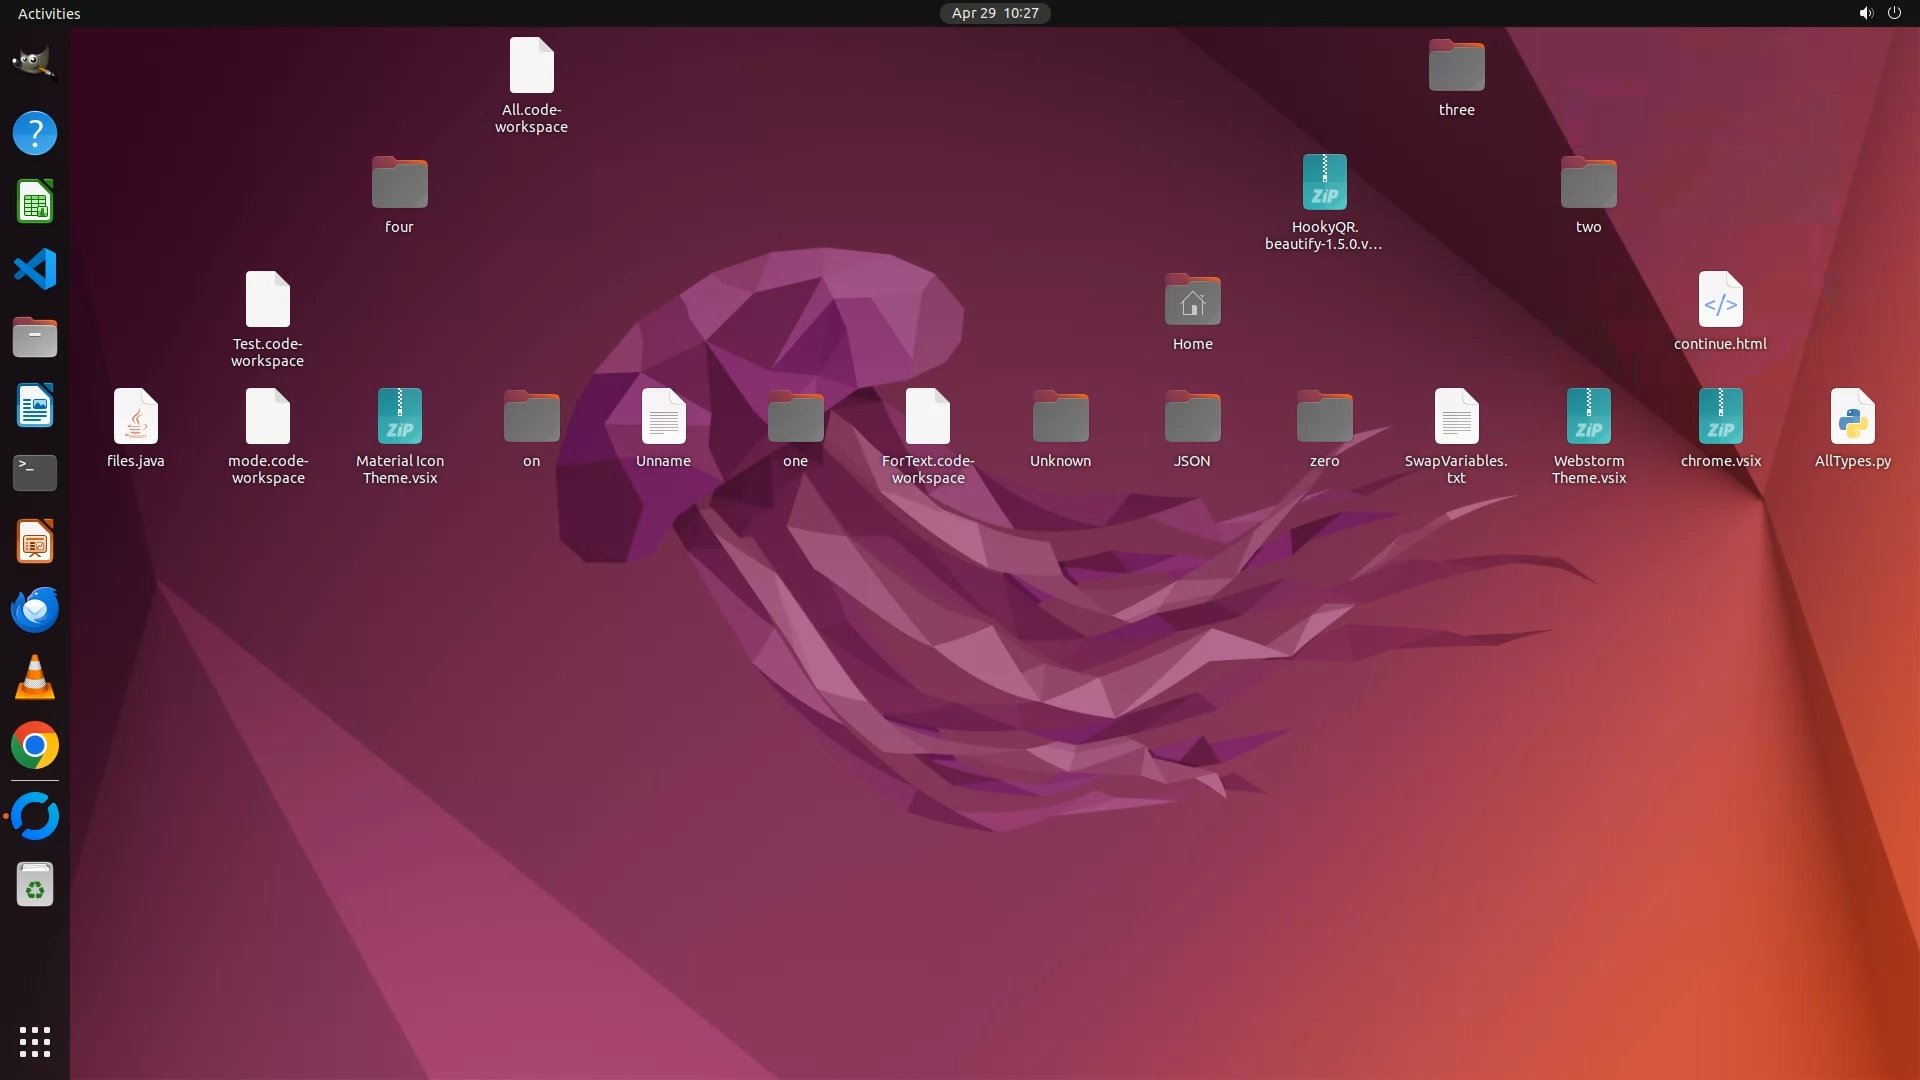This screenshot has width=1920, height=1080.
Task: Open Visual Studio Code from the dock
Action: click(35, 269)
